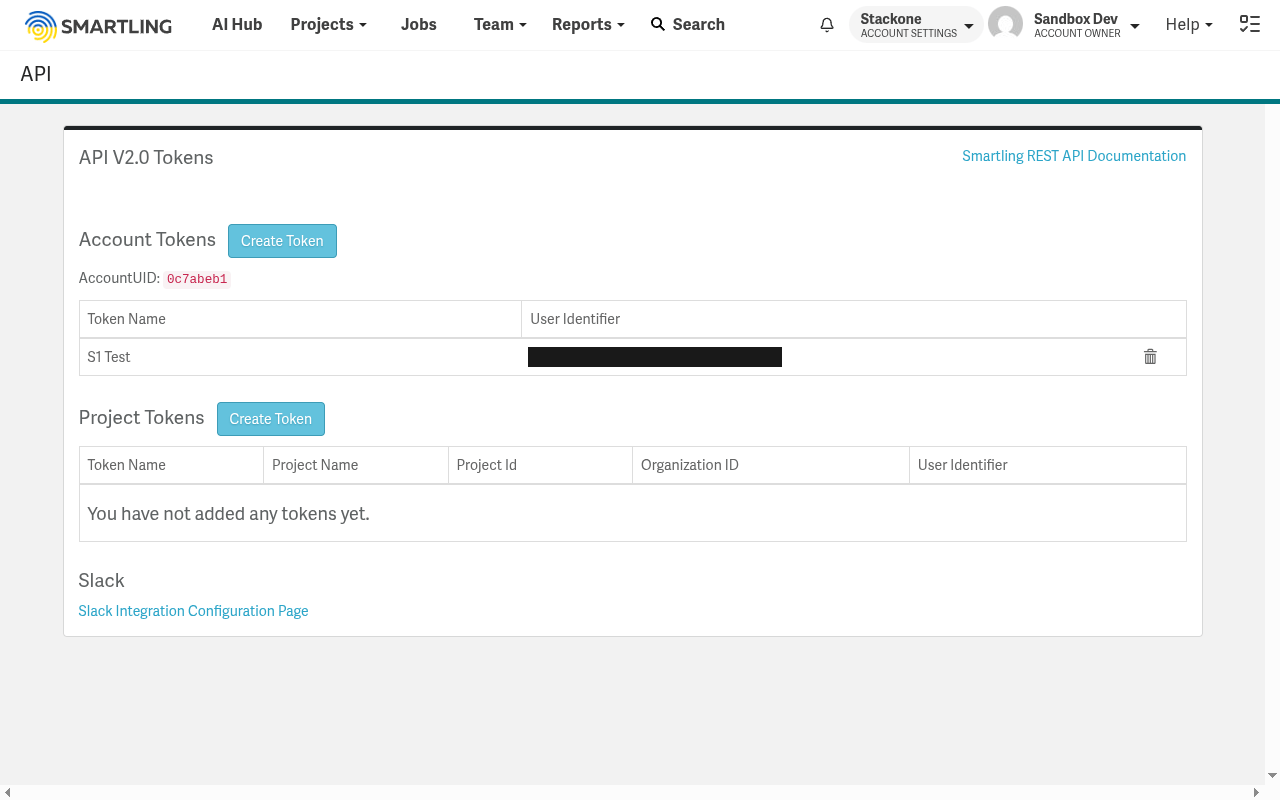
Task: Open the checklist icon at top right
Action: 1249,25
